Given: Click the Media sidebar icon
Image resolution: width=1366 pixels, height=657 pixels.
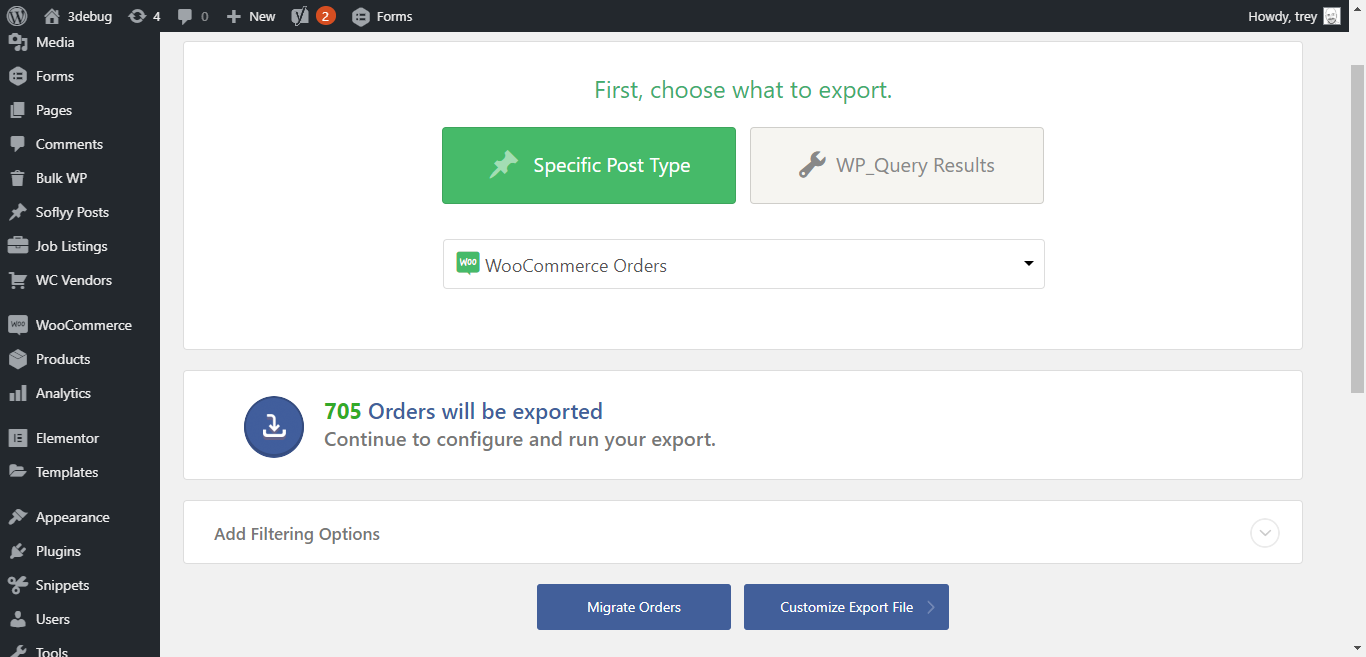Looking at the screenshot, I should [x=17, y=42].
